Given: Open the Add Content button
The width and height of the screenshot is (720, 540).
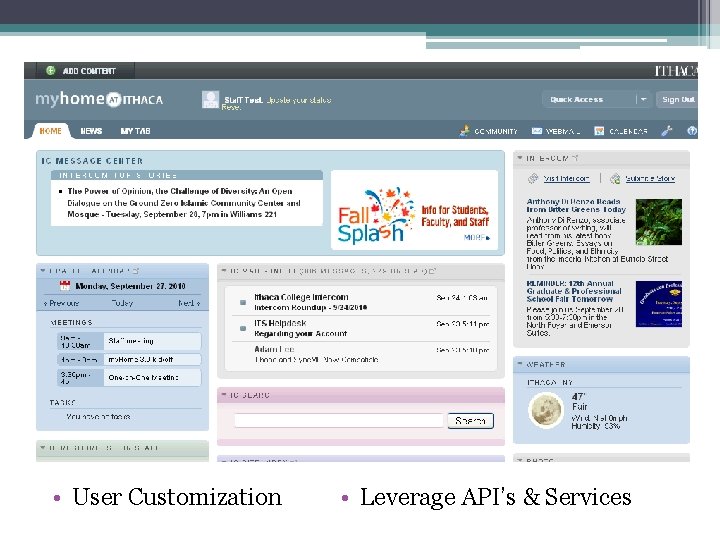Looking at the screenshot, I should (x=85, y=71).
